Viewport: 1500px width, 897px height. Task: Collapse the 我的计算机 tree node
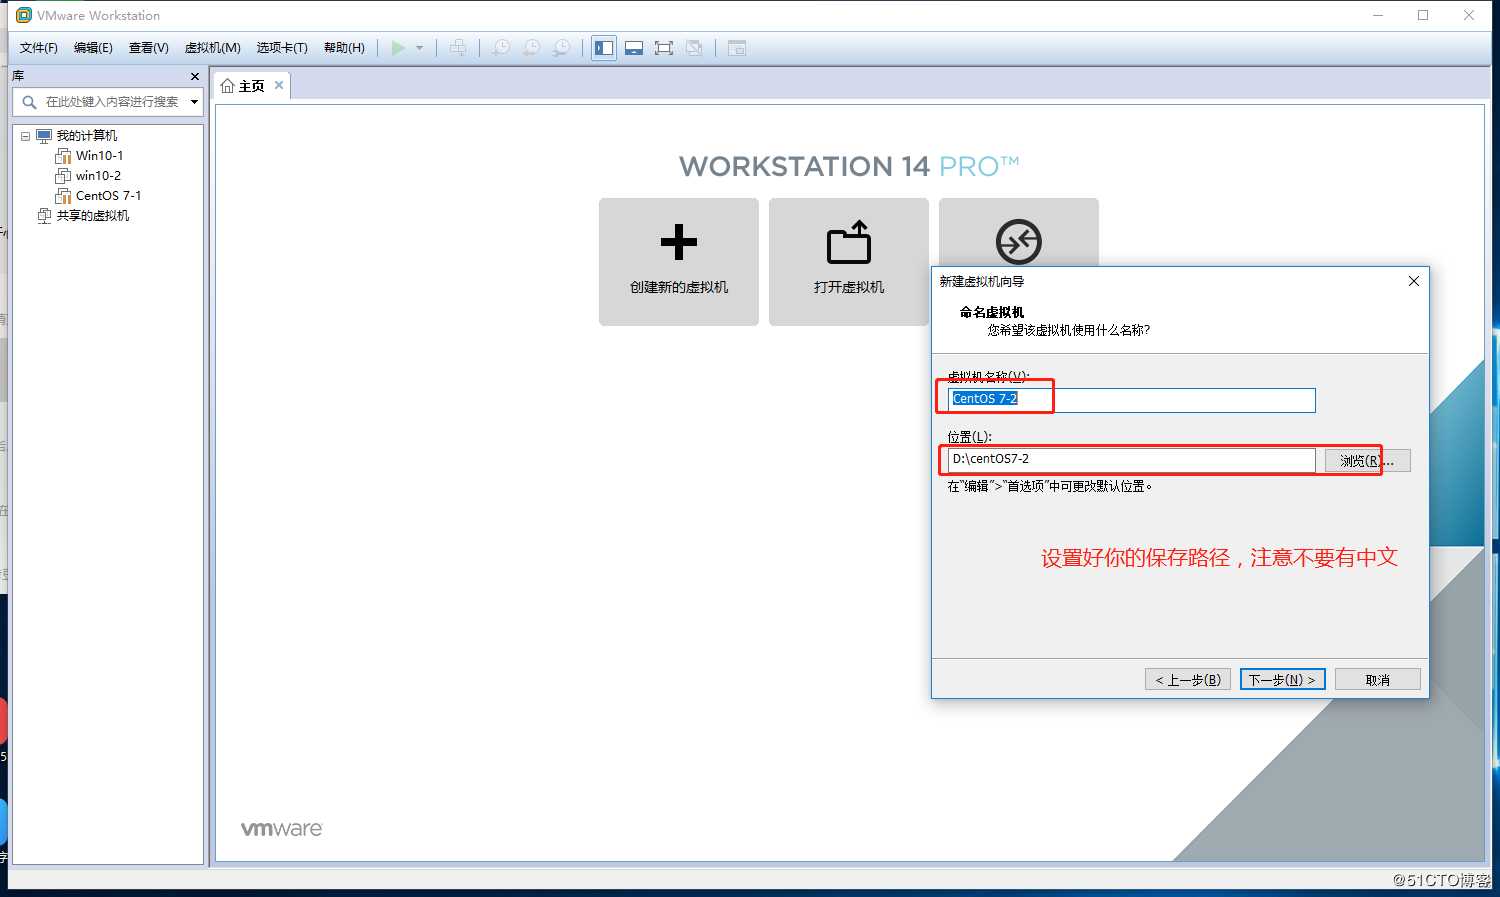click(25, 136)
